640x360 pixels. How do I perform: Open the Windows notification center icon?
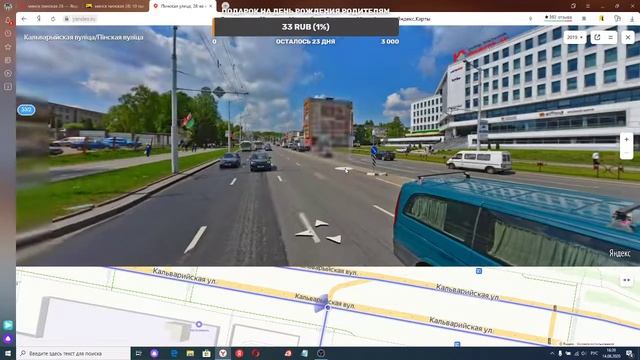[630, 353]
